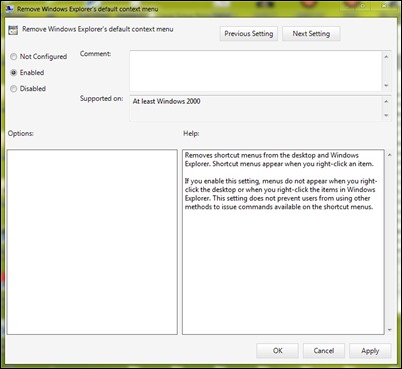Click the Help text starting 'Removes shortcut menus'
Viewport: 402px width, 369px height.
point(279,160)
